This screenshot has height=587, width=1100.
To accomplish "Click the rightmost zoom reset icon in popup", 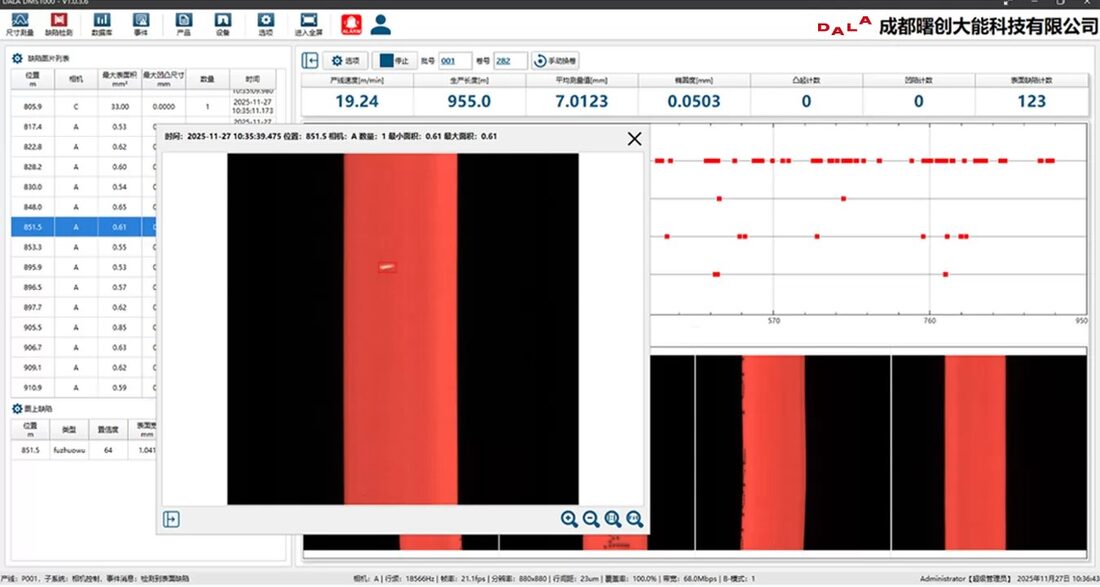I will coord(634,519).
